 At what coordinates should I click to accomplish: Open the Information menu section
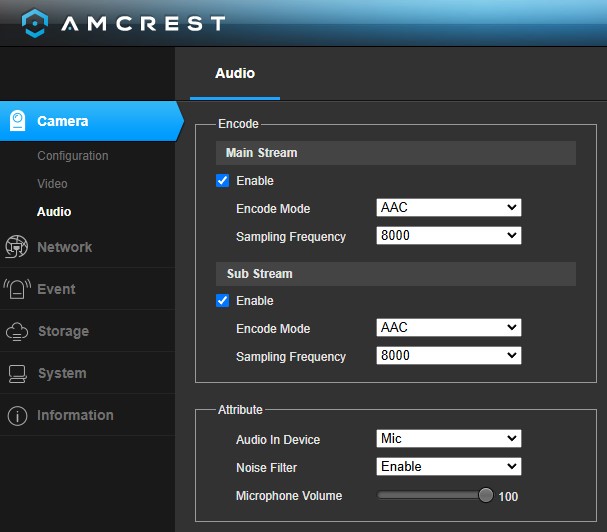pos(87,415)
